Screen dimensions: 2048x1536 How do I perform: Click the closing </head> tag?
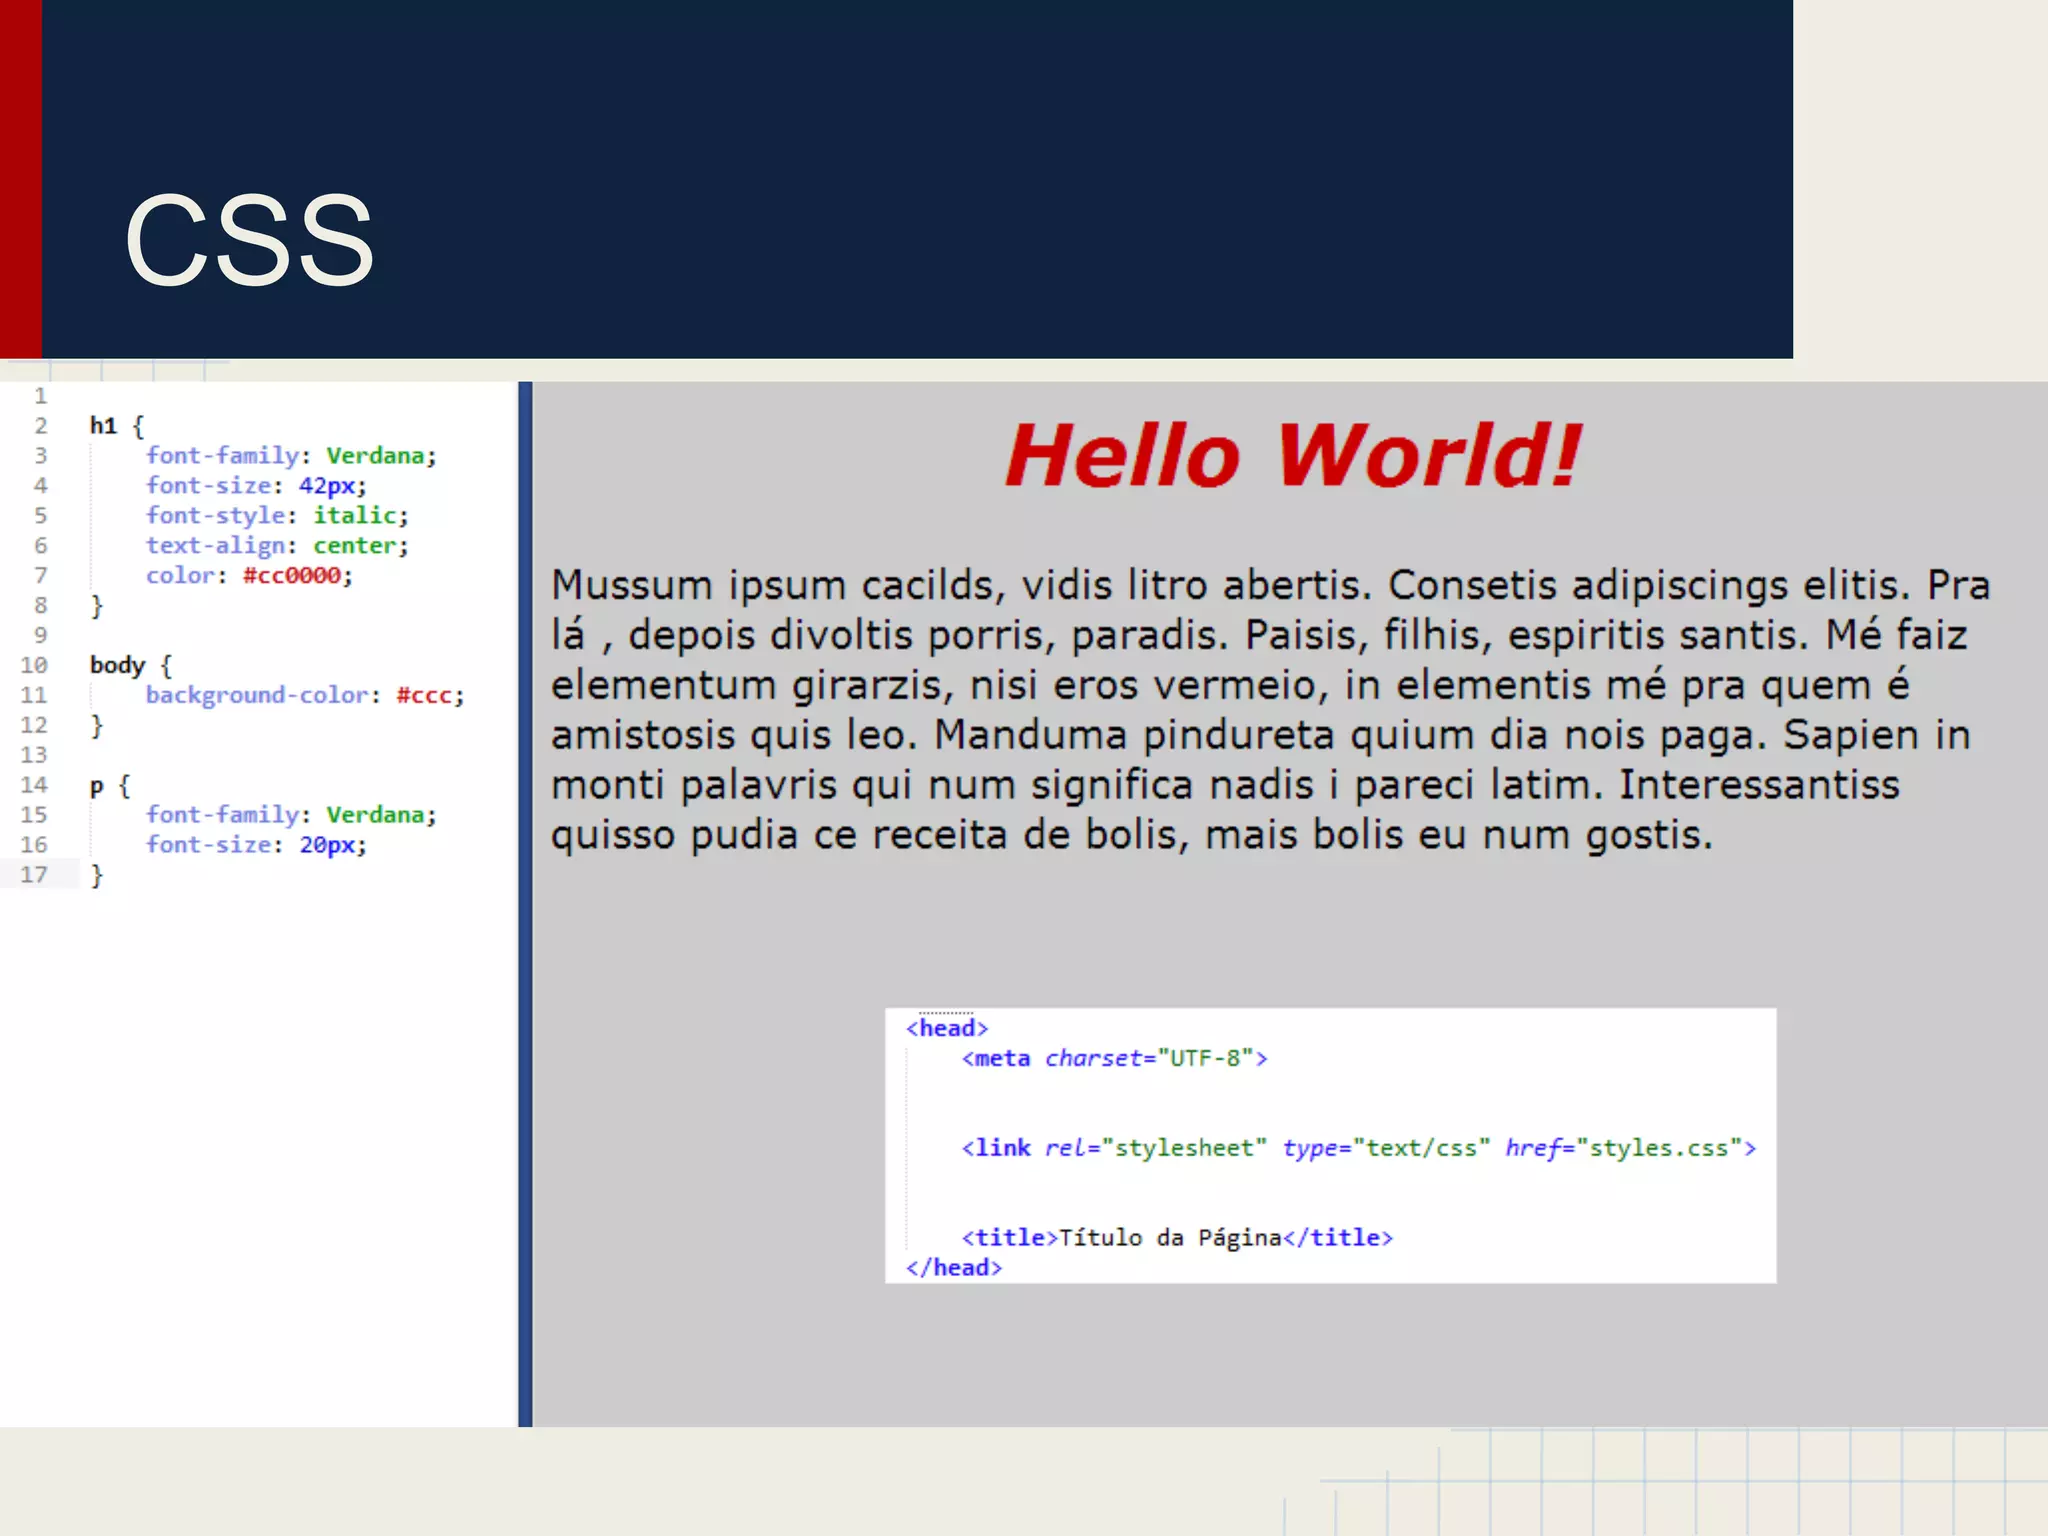(954, 1268)
